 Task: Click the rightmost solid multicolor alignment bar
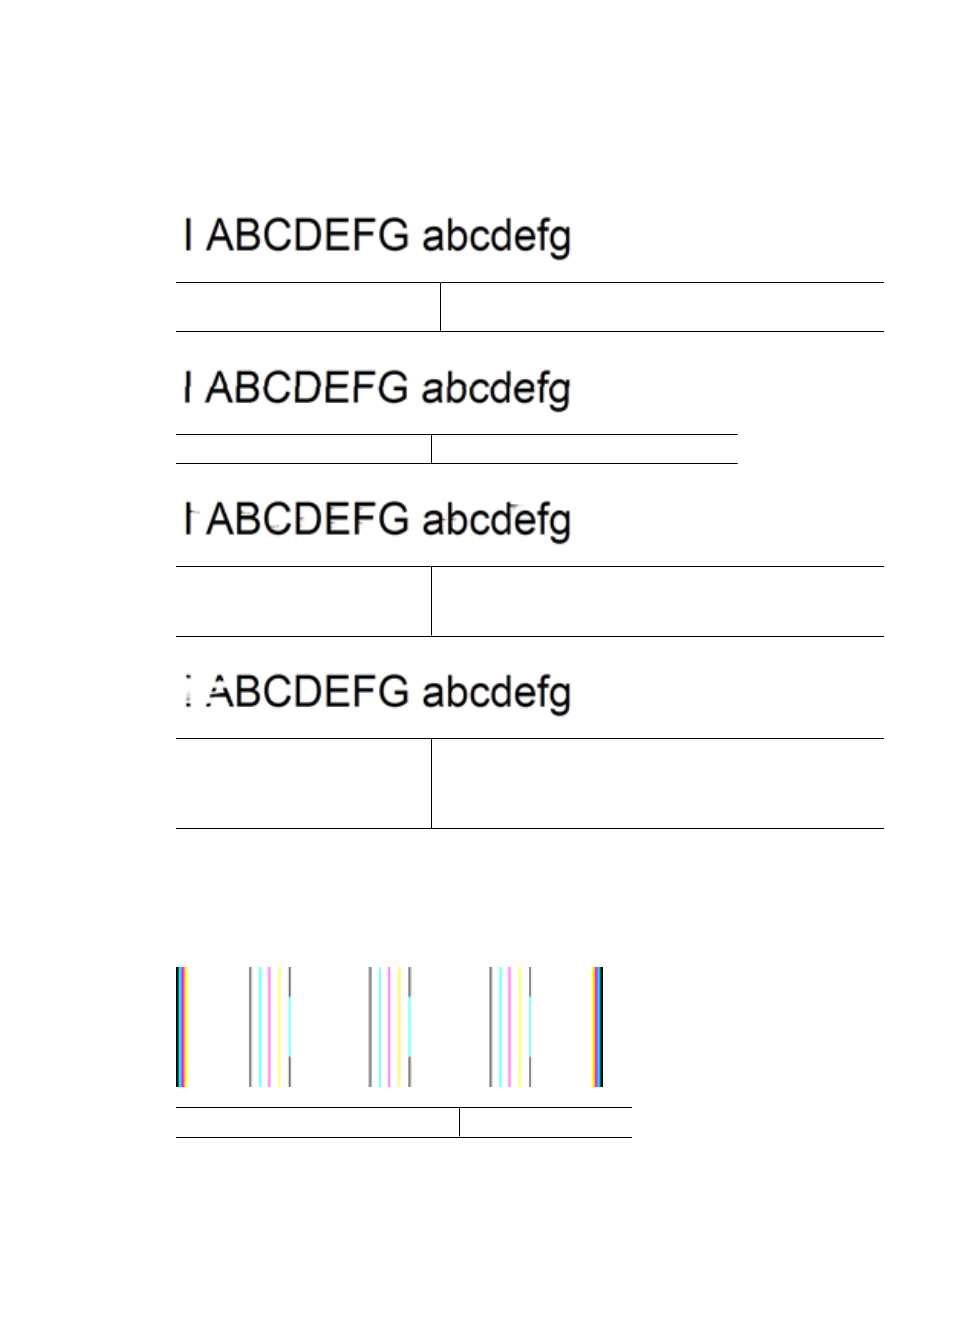click(597, 1027)
